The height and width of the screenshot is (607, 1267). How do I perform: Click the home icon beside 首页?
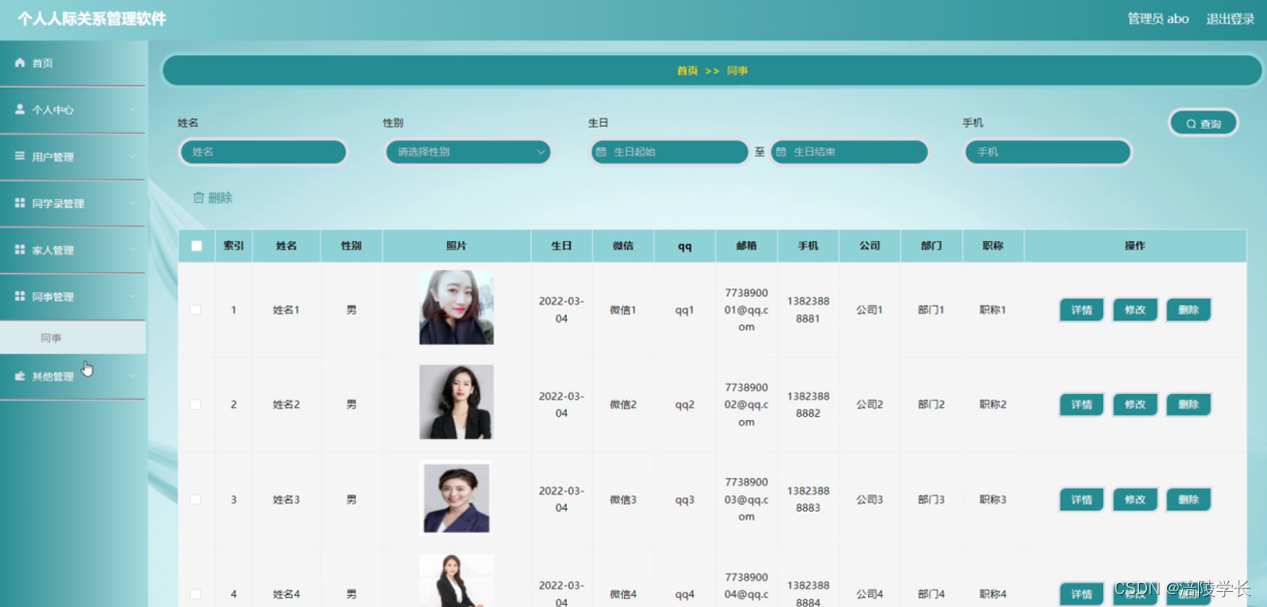(x=19, y=63)
